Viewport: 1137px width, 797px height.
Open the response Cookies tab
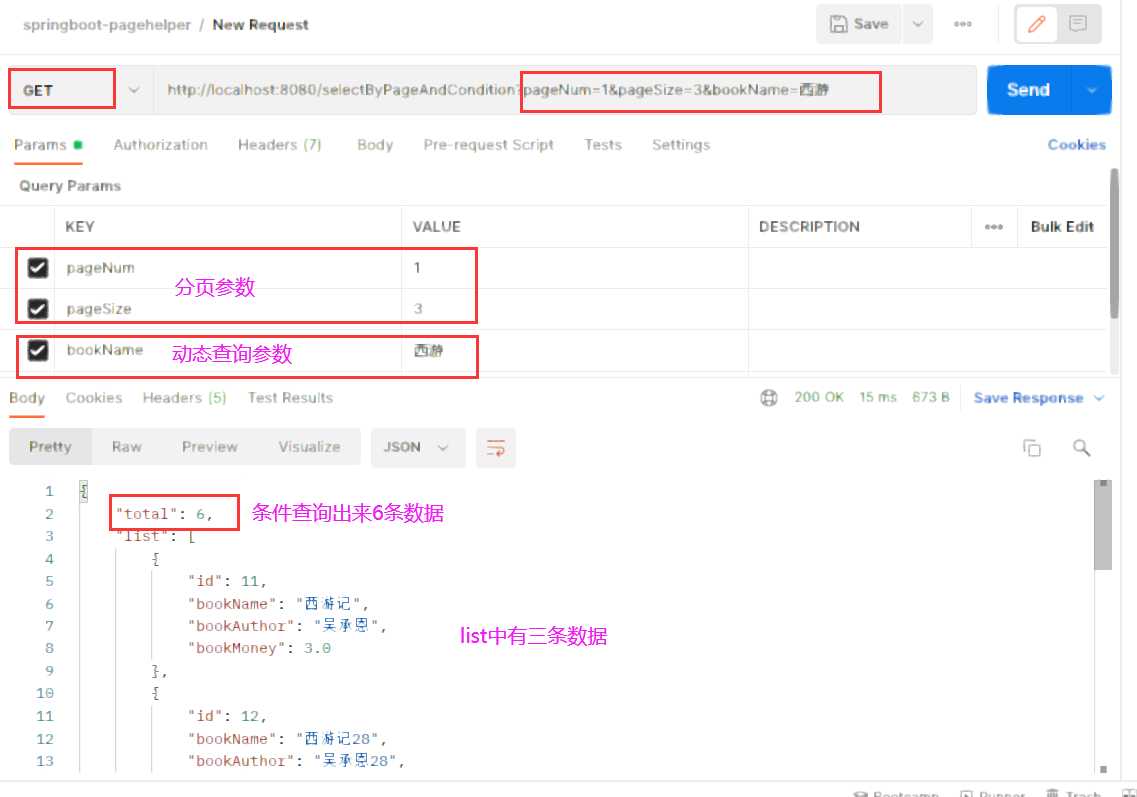pos(94,398)
